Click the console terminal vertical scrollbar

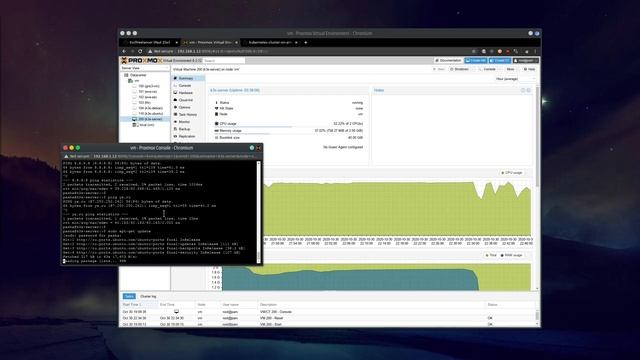[x=258, y=212]
